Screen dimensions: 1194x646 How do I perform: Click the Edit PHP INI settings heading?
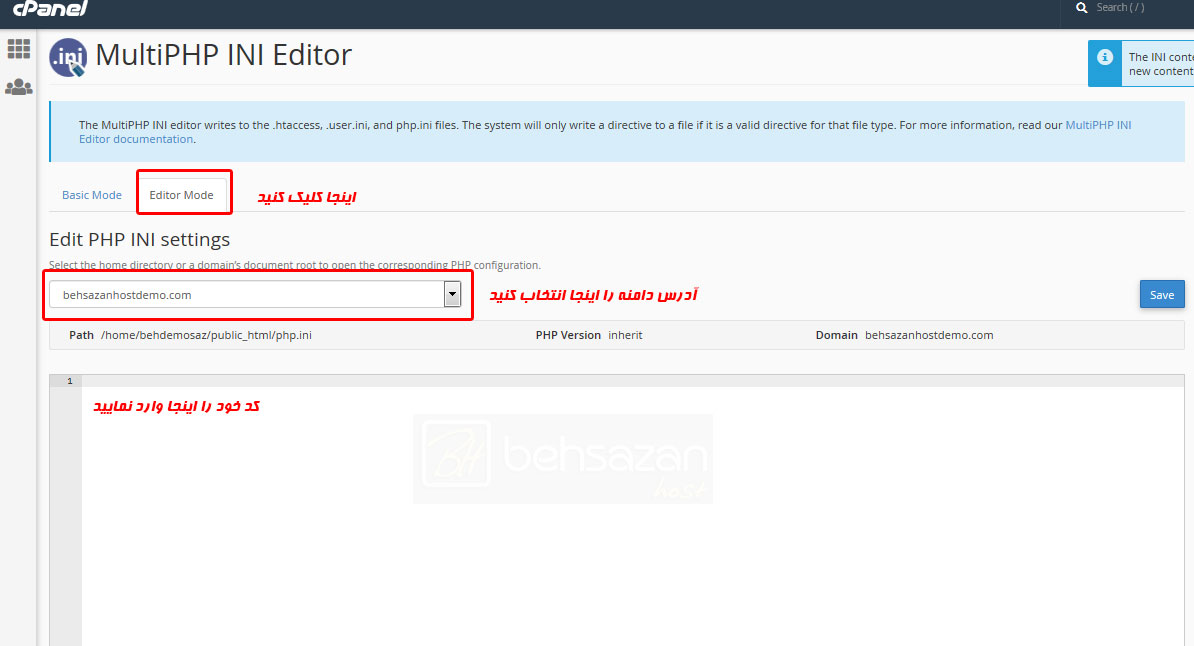[139, 239]
